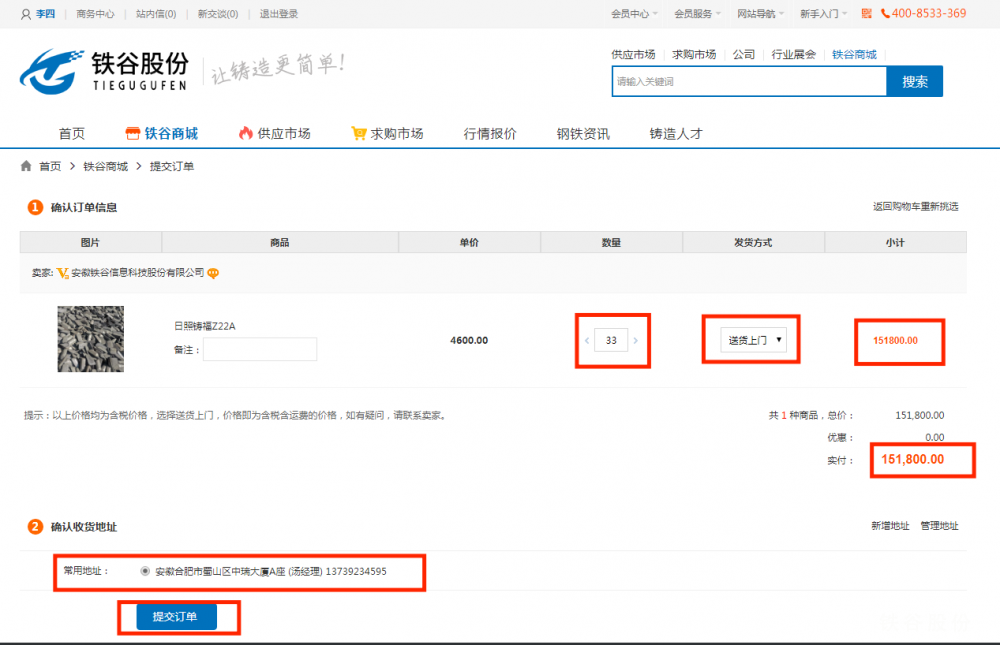Go to the 钢铁资讯 navigation tab

[x=583, y=134]
